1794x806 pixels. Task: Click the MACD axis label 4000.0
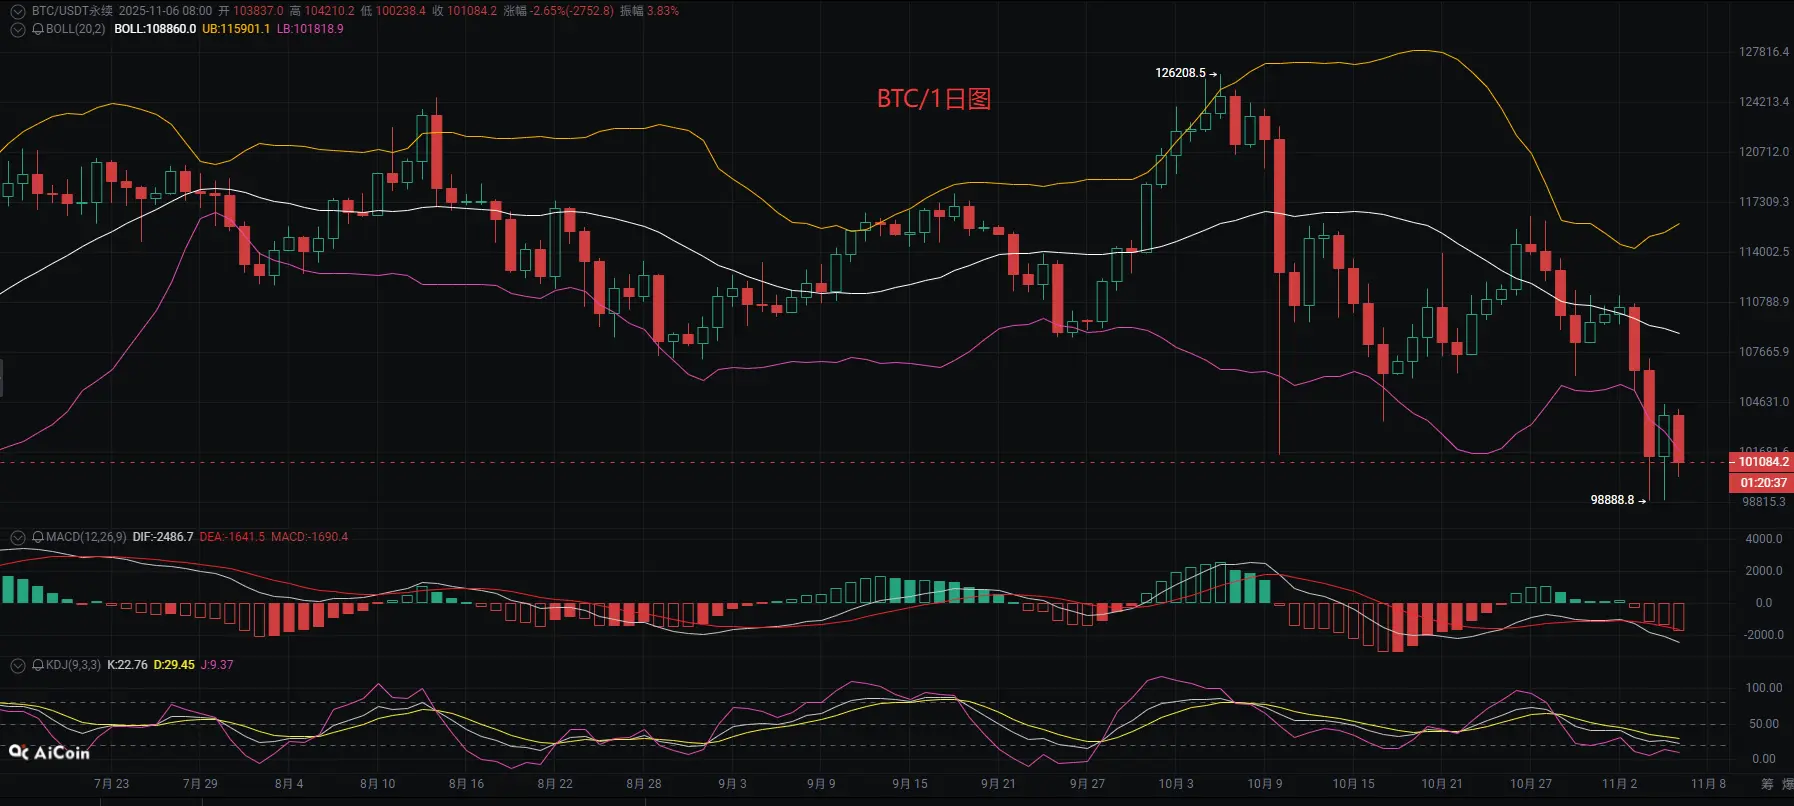tap(1764, 539)
